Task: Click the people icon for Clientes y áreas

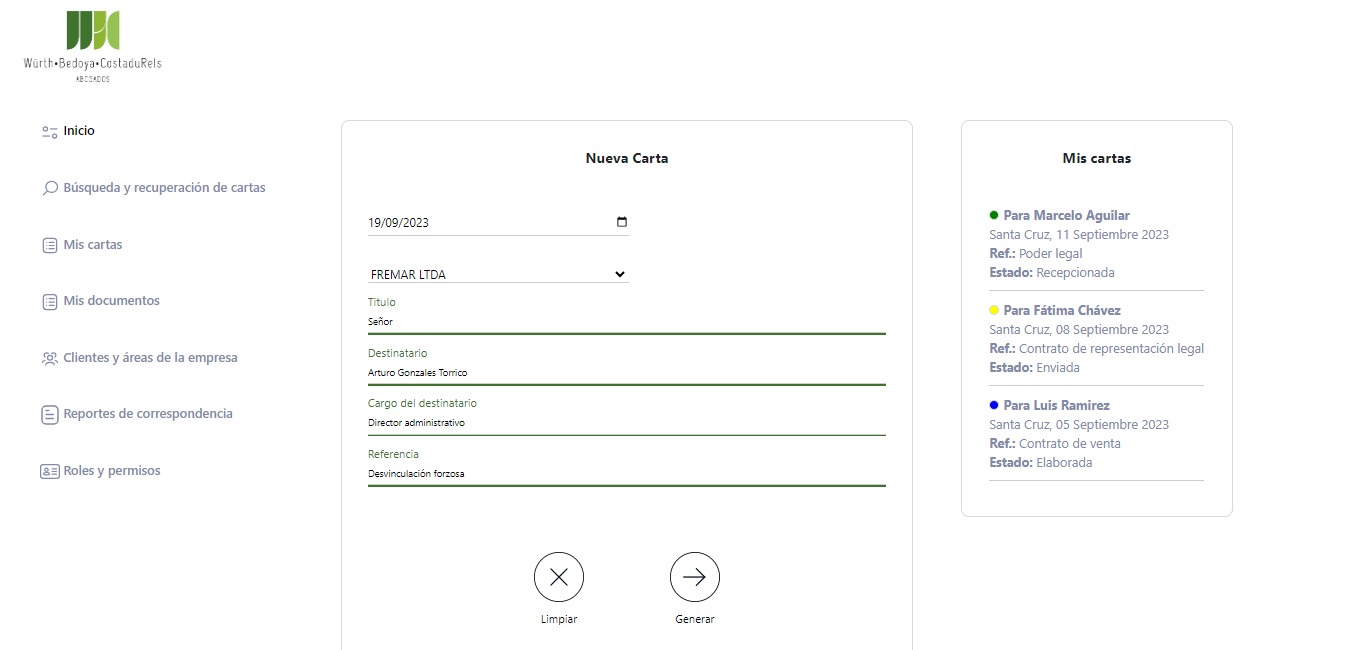Action: click(x=49, y=358)
